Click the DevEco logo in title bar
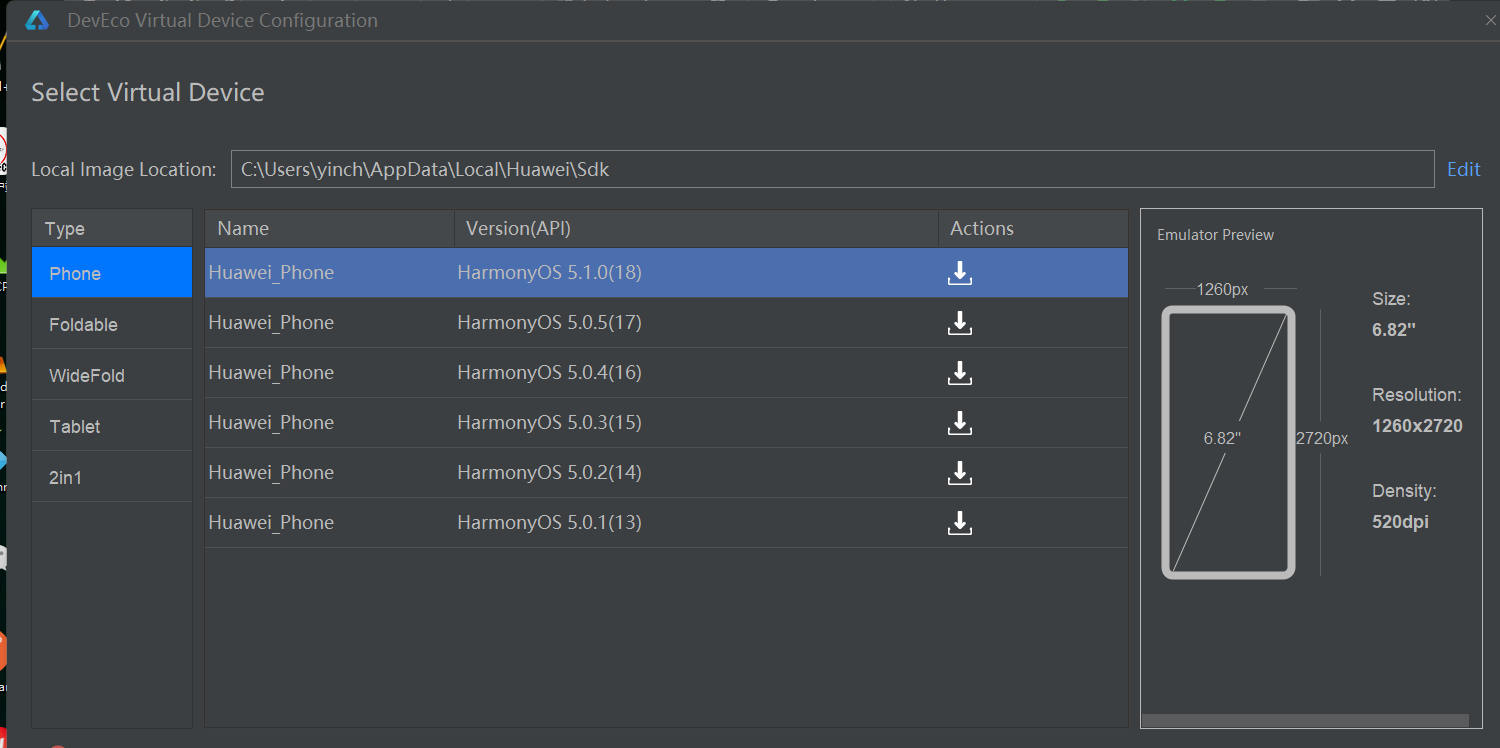Screen dimensions: 1500x748 pos(37,21)
